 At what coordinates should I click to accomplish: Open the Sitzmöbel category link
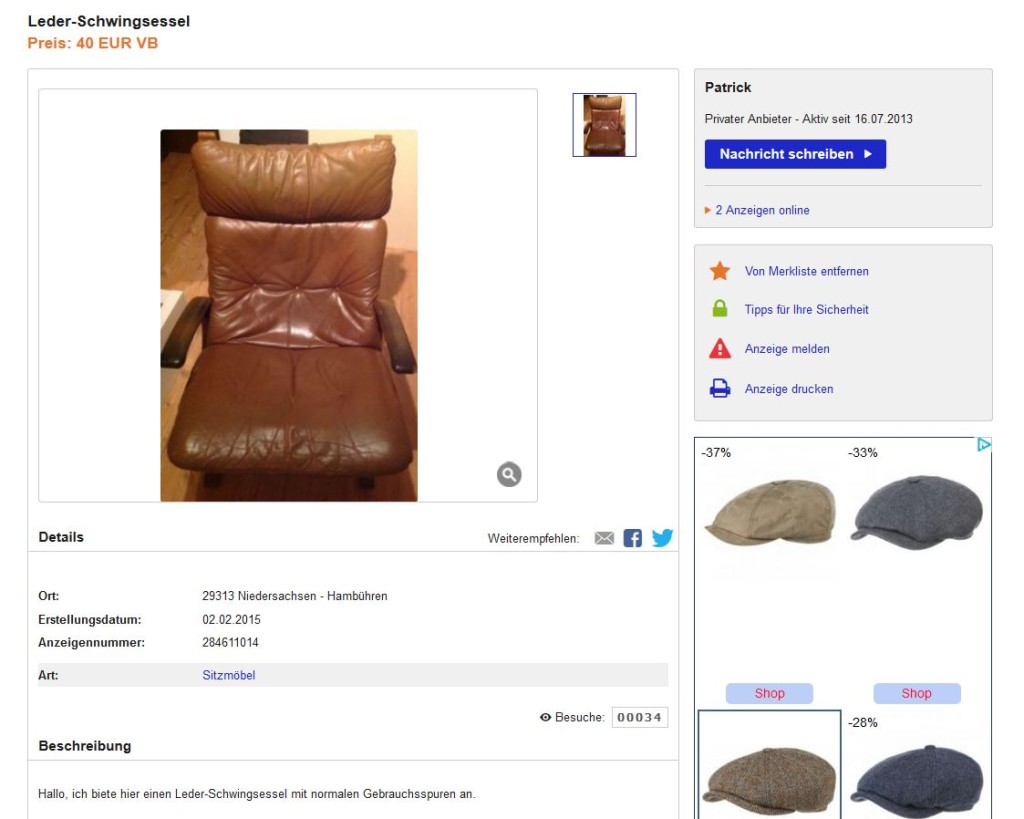(229, 675)
